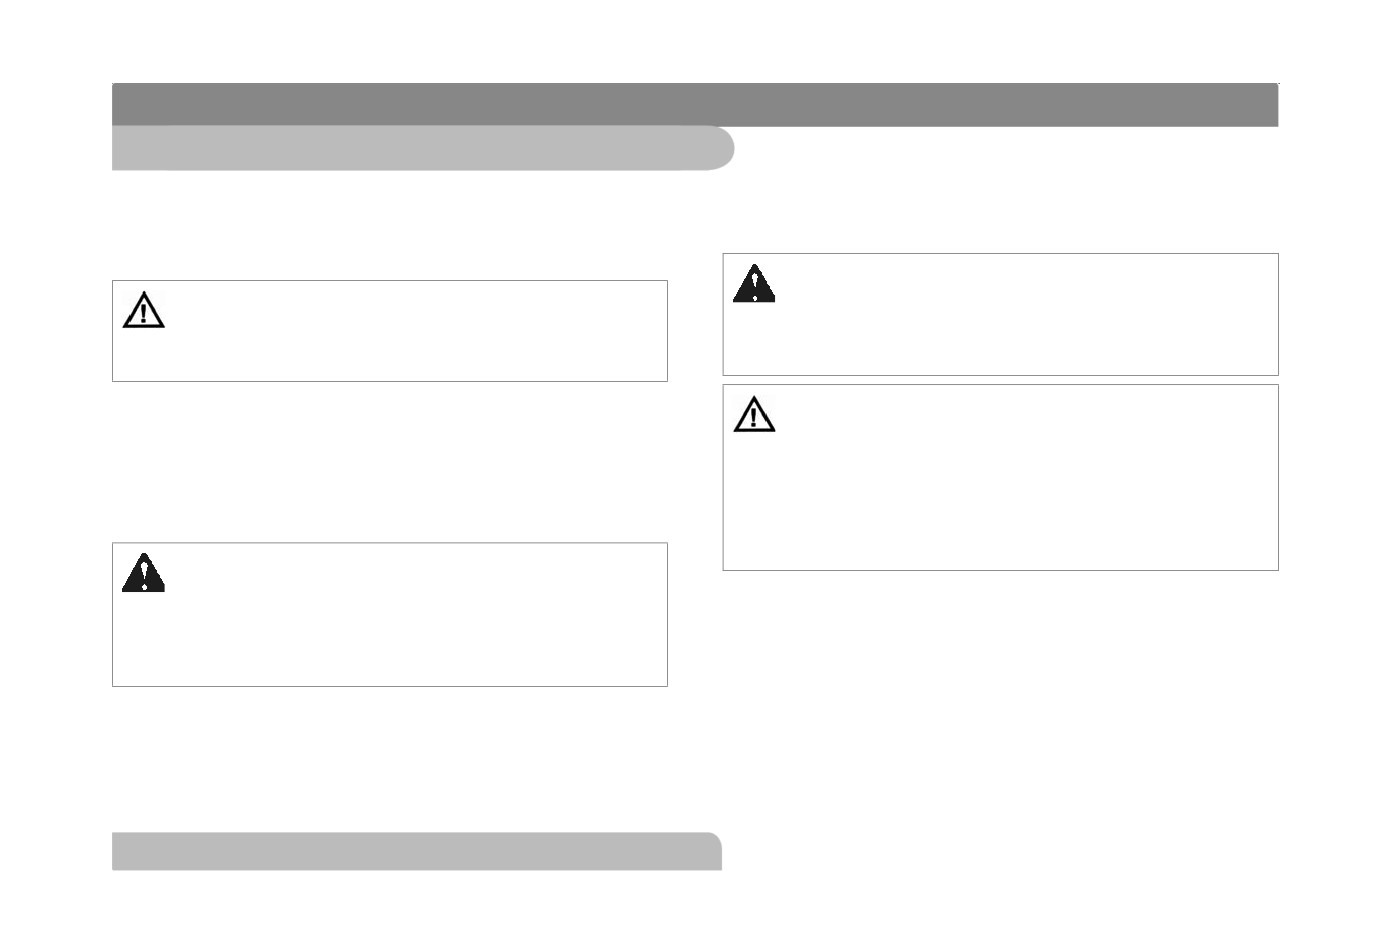This screenshot has height=950, width=1391.
Task: Click the blank area above the upper-right warning box
Action: [x=1000, y=212]
